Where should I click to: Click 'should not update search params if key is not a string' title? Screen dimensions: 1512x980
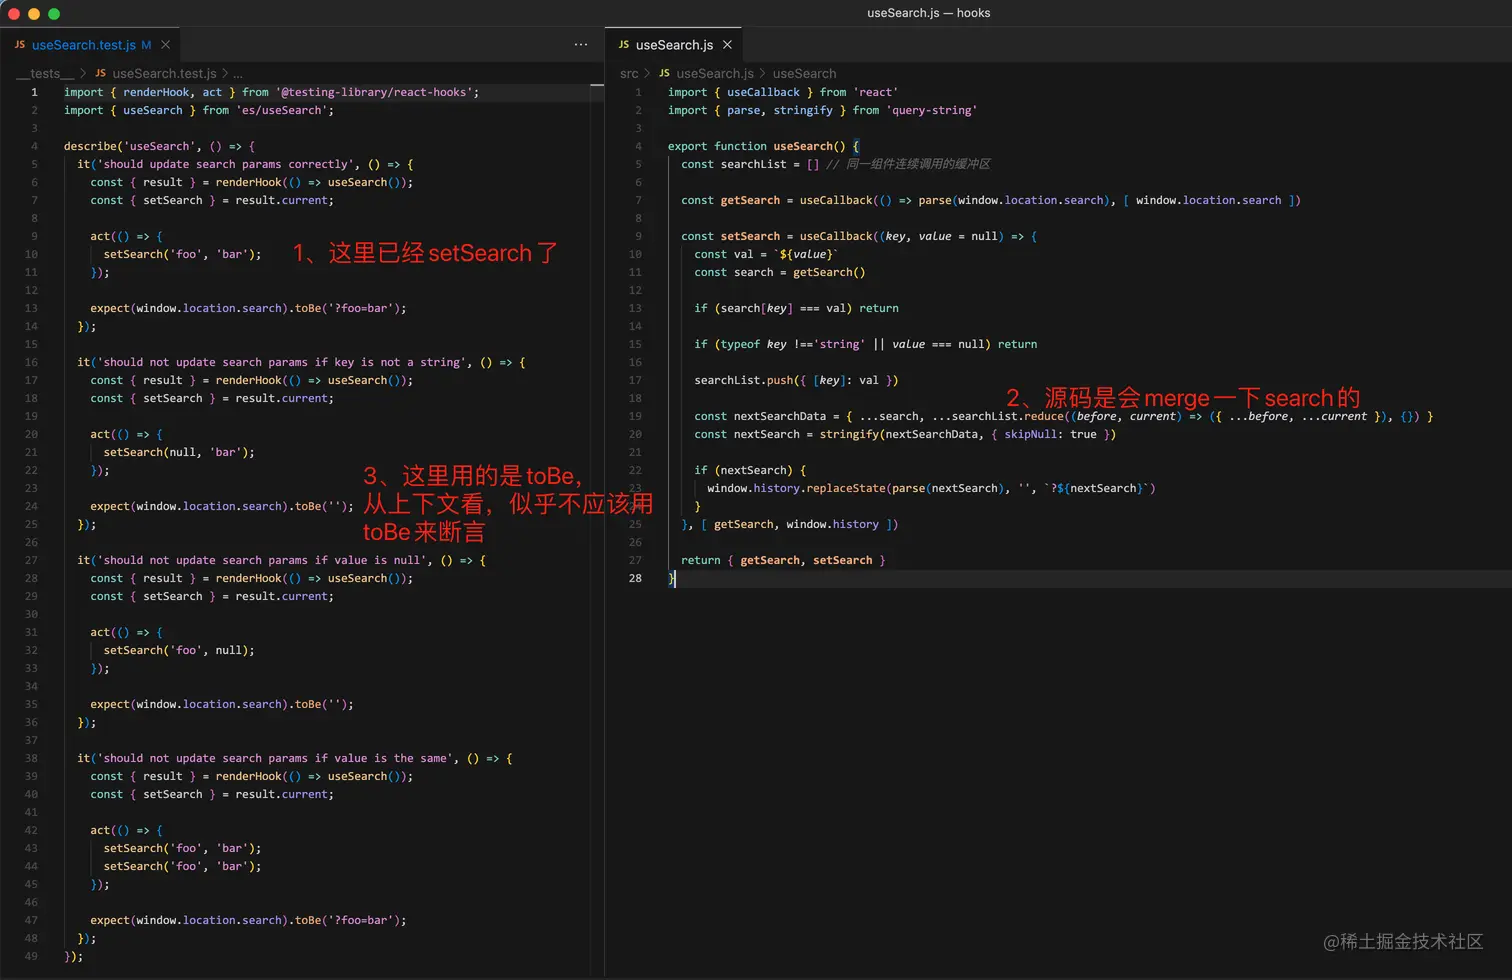283,362
